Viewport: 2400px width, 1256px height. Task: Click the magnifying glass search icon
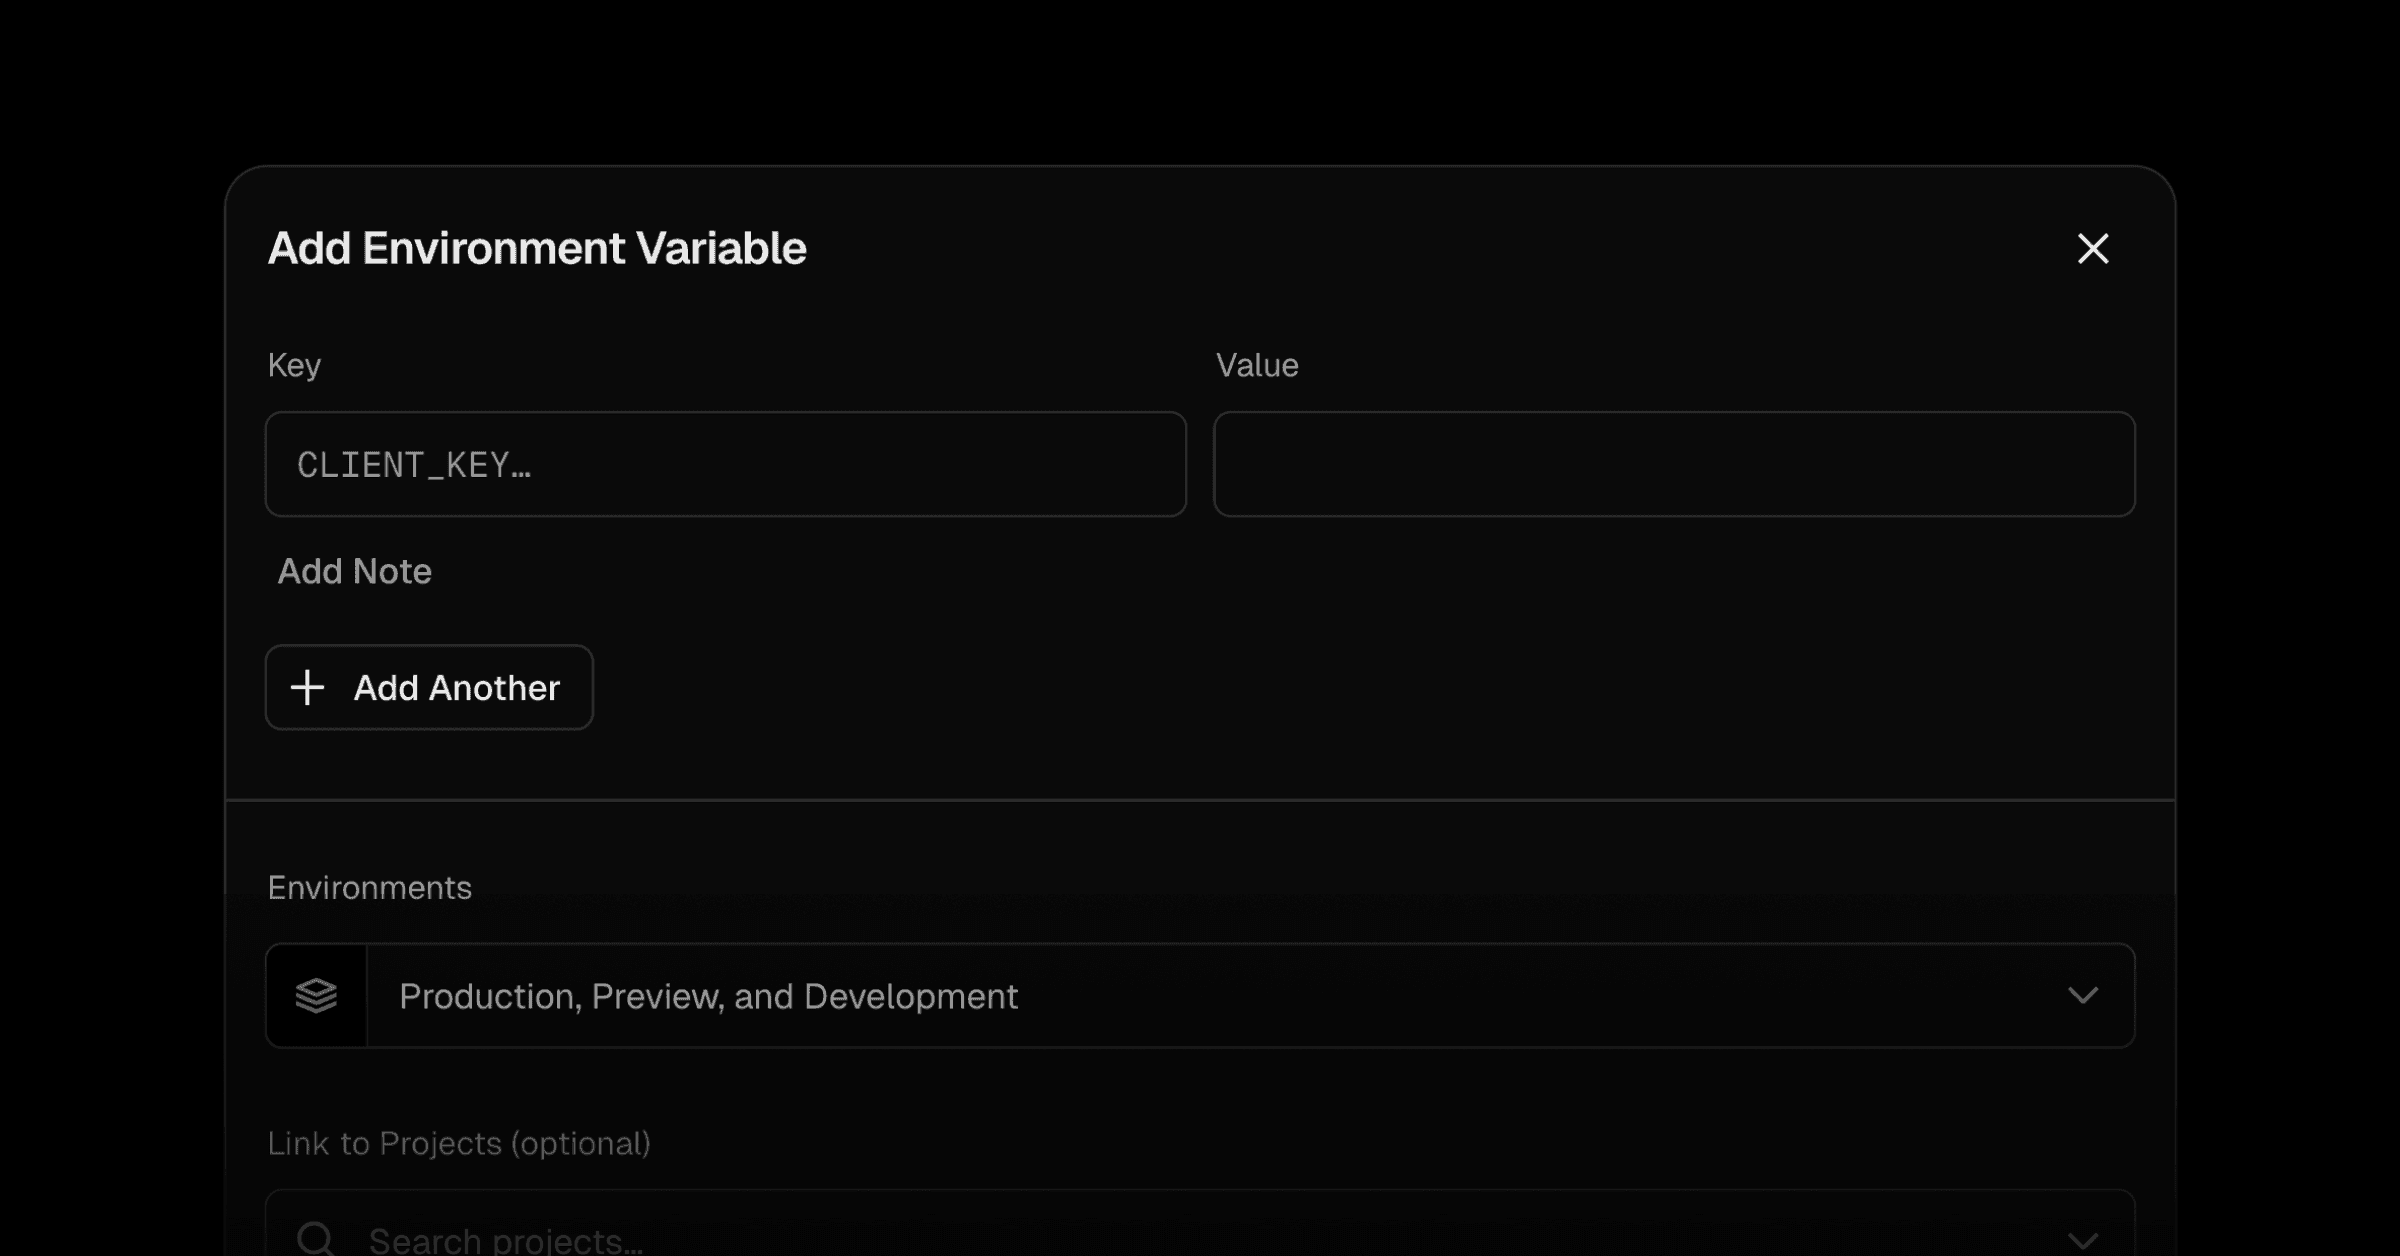click(316, 1238)
